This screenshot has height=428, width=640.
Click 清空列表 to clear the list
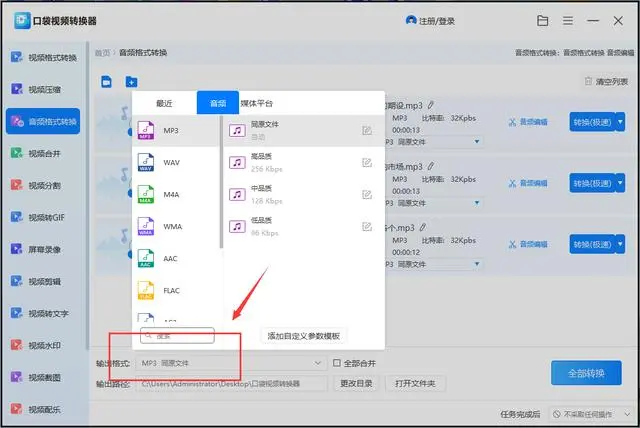tap(607, 82)
